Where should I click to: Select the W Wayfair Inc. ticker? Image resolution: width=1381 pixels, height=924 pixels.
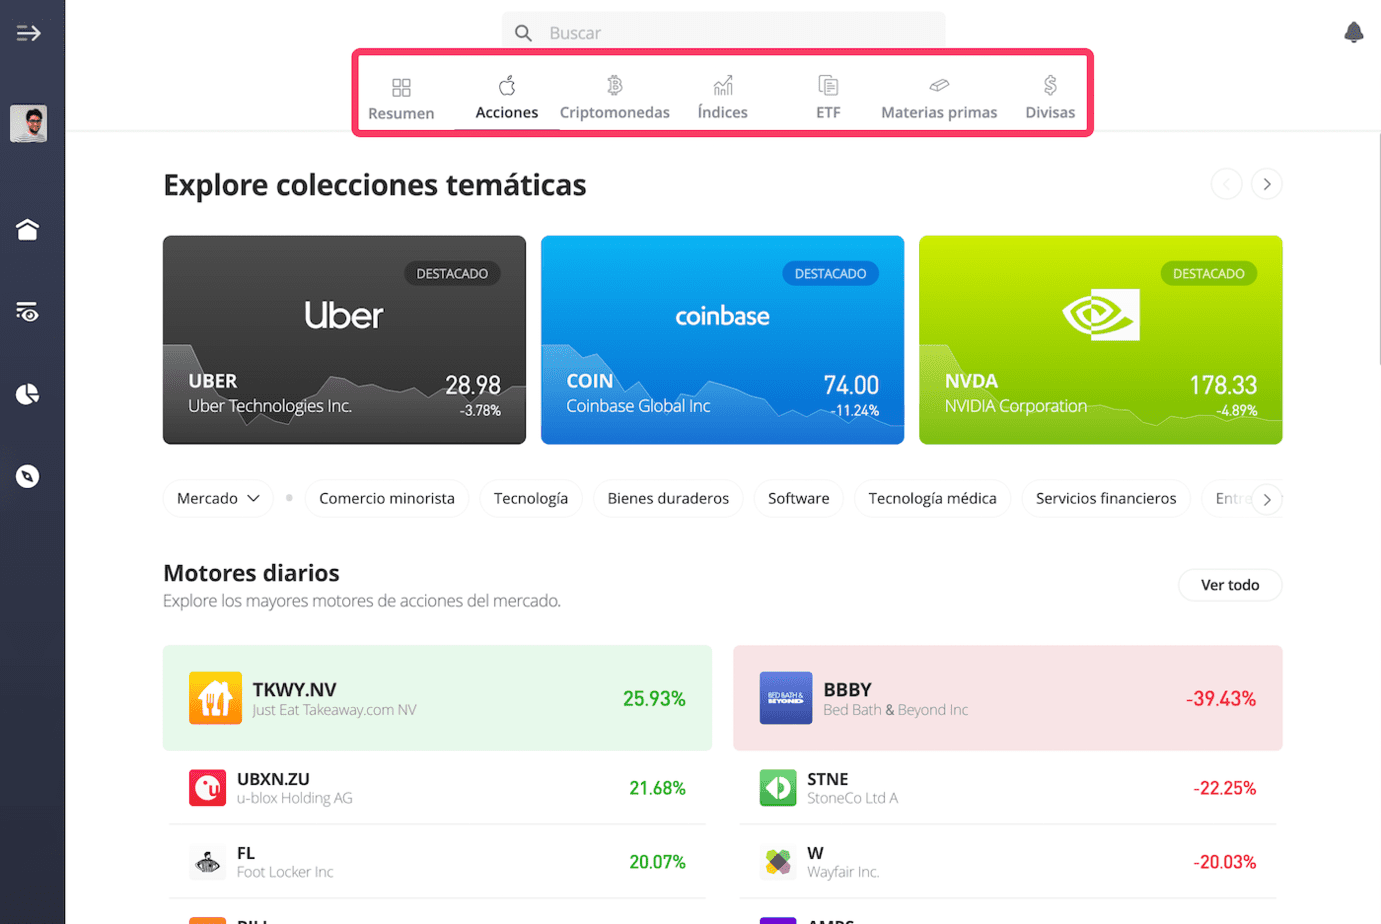click(x=815, y=853)
